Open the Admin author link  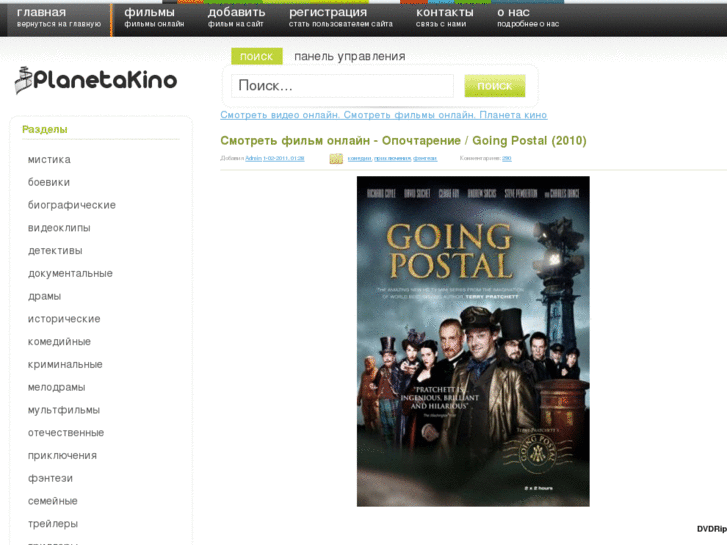pyautogui.click(x=253, y=158)
